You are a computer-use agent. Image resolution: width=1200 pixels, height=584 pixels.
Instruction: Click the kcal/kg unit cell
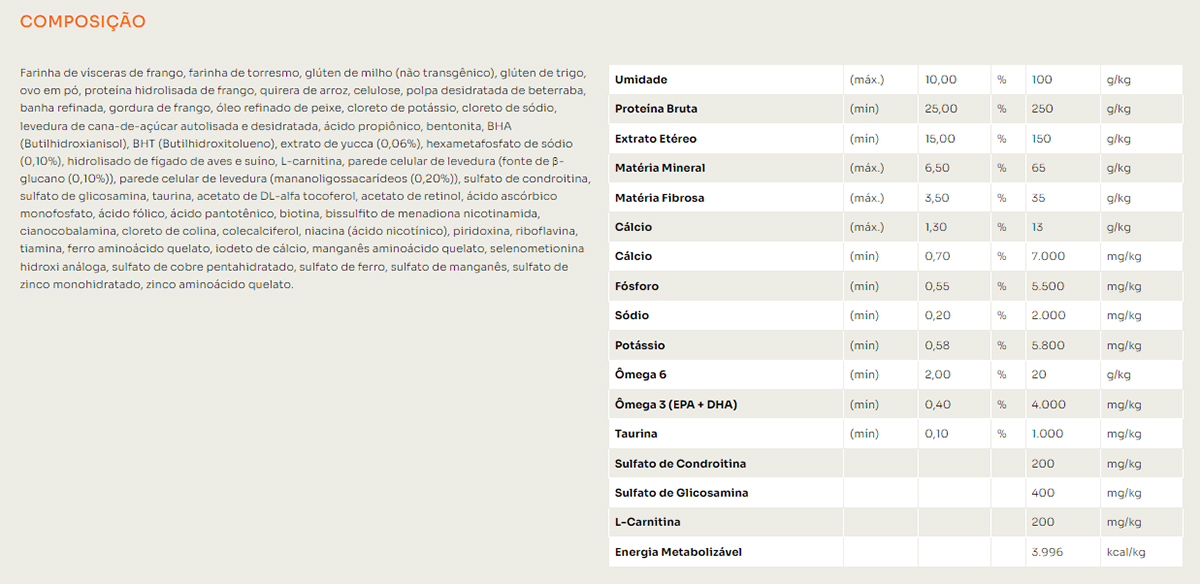[1125, 552]
